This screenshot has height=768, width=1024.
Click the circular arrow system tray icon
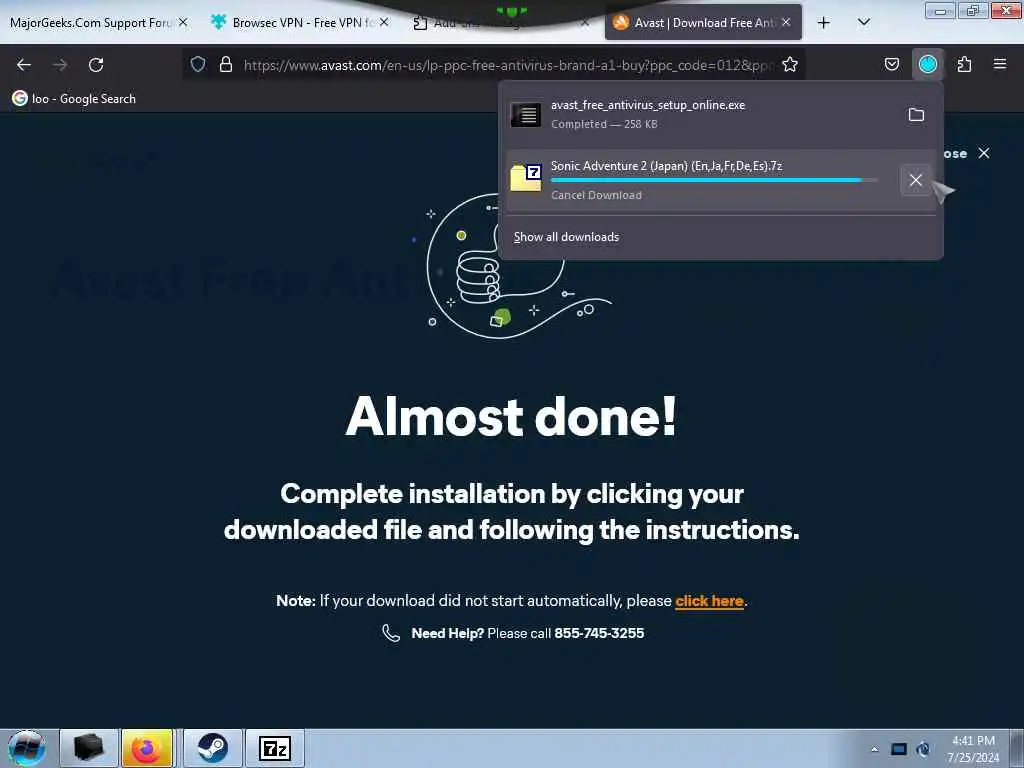(923, 749)
